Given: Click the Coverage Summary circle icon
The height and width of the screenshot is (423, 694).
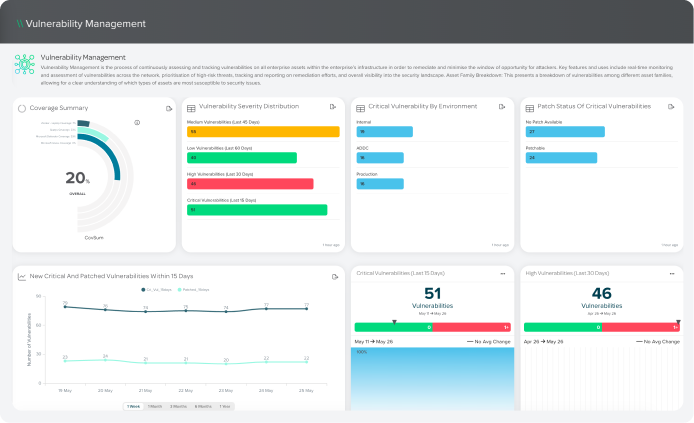Looking at the screenshot, I should 22,108.
